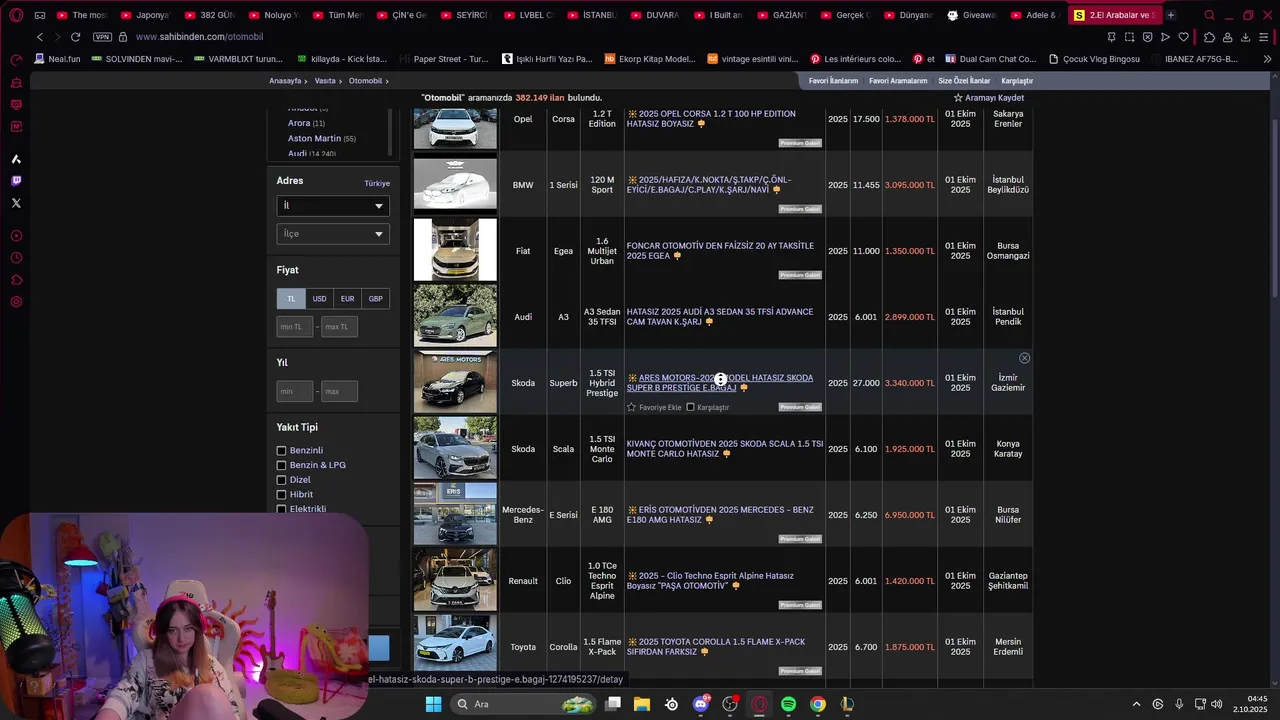Show more bookmarks with double chevron
This screenshot has height=720, width=1280.
point(1267,59)
